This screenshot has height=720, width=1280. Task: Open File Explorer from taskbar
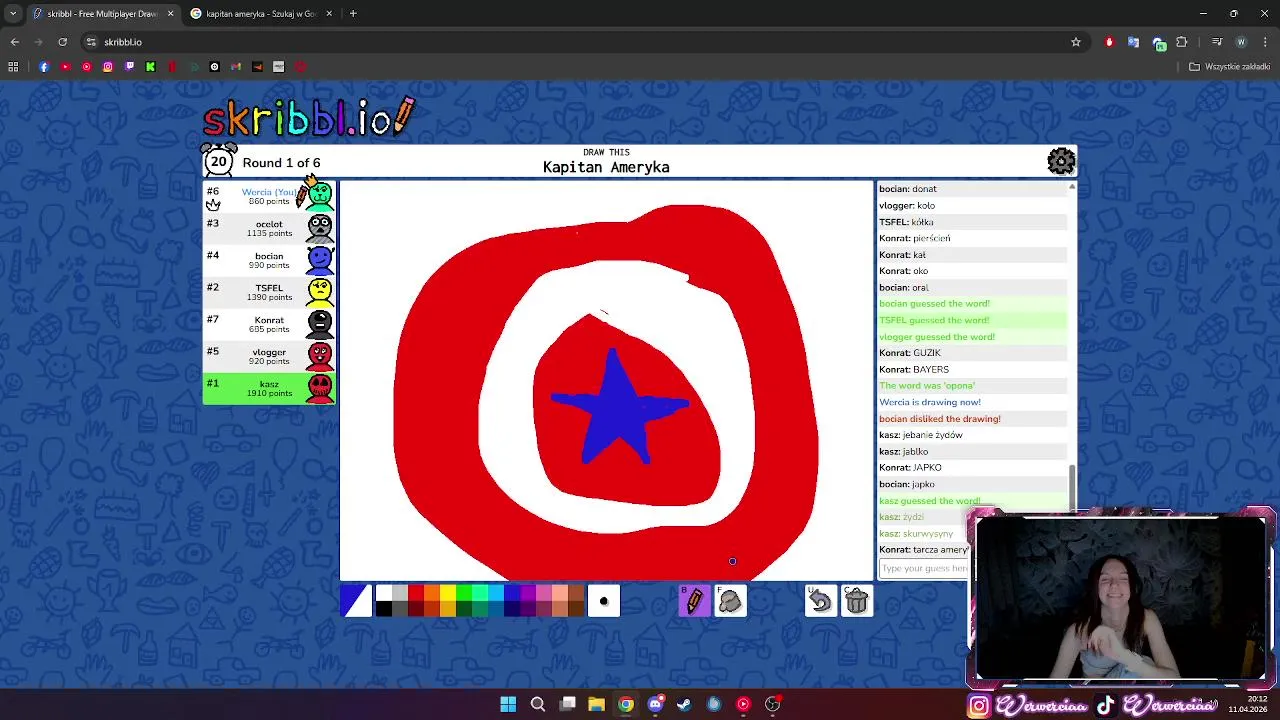pyautogui.click(x=596, y=704)
